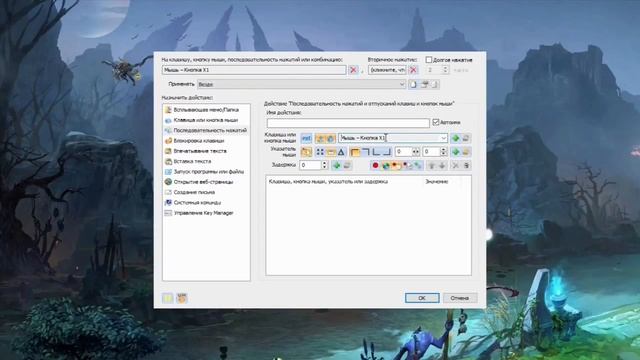Clear the secondary press field with red X

[x=413, y=70]
